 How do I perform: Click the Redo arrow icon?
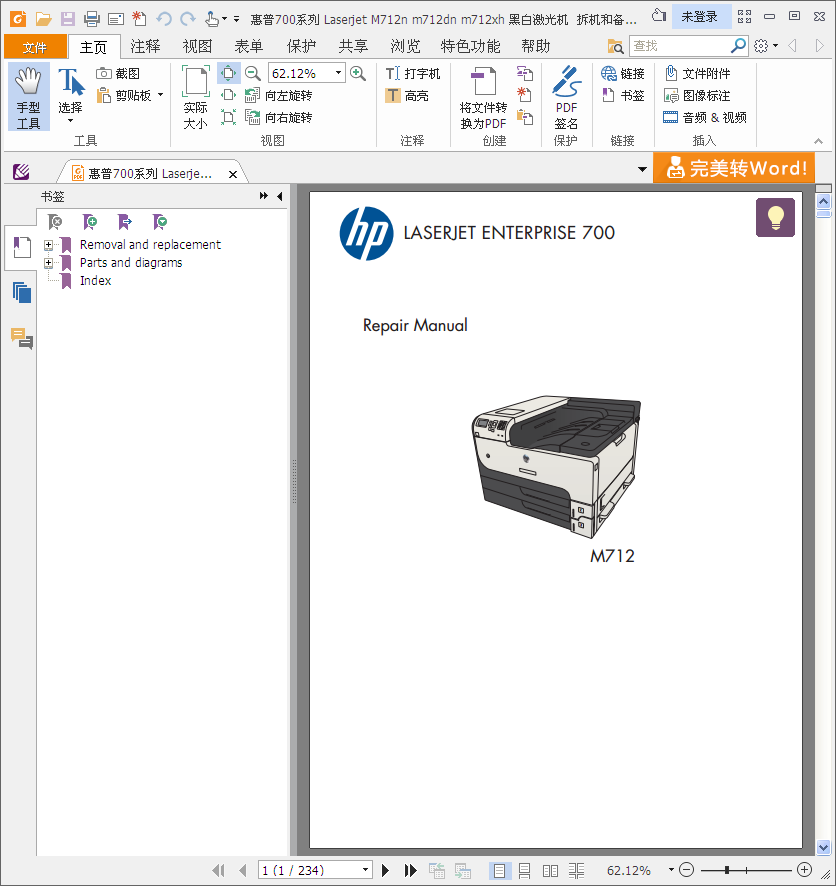pos(188,19)
